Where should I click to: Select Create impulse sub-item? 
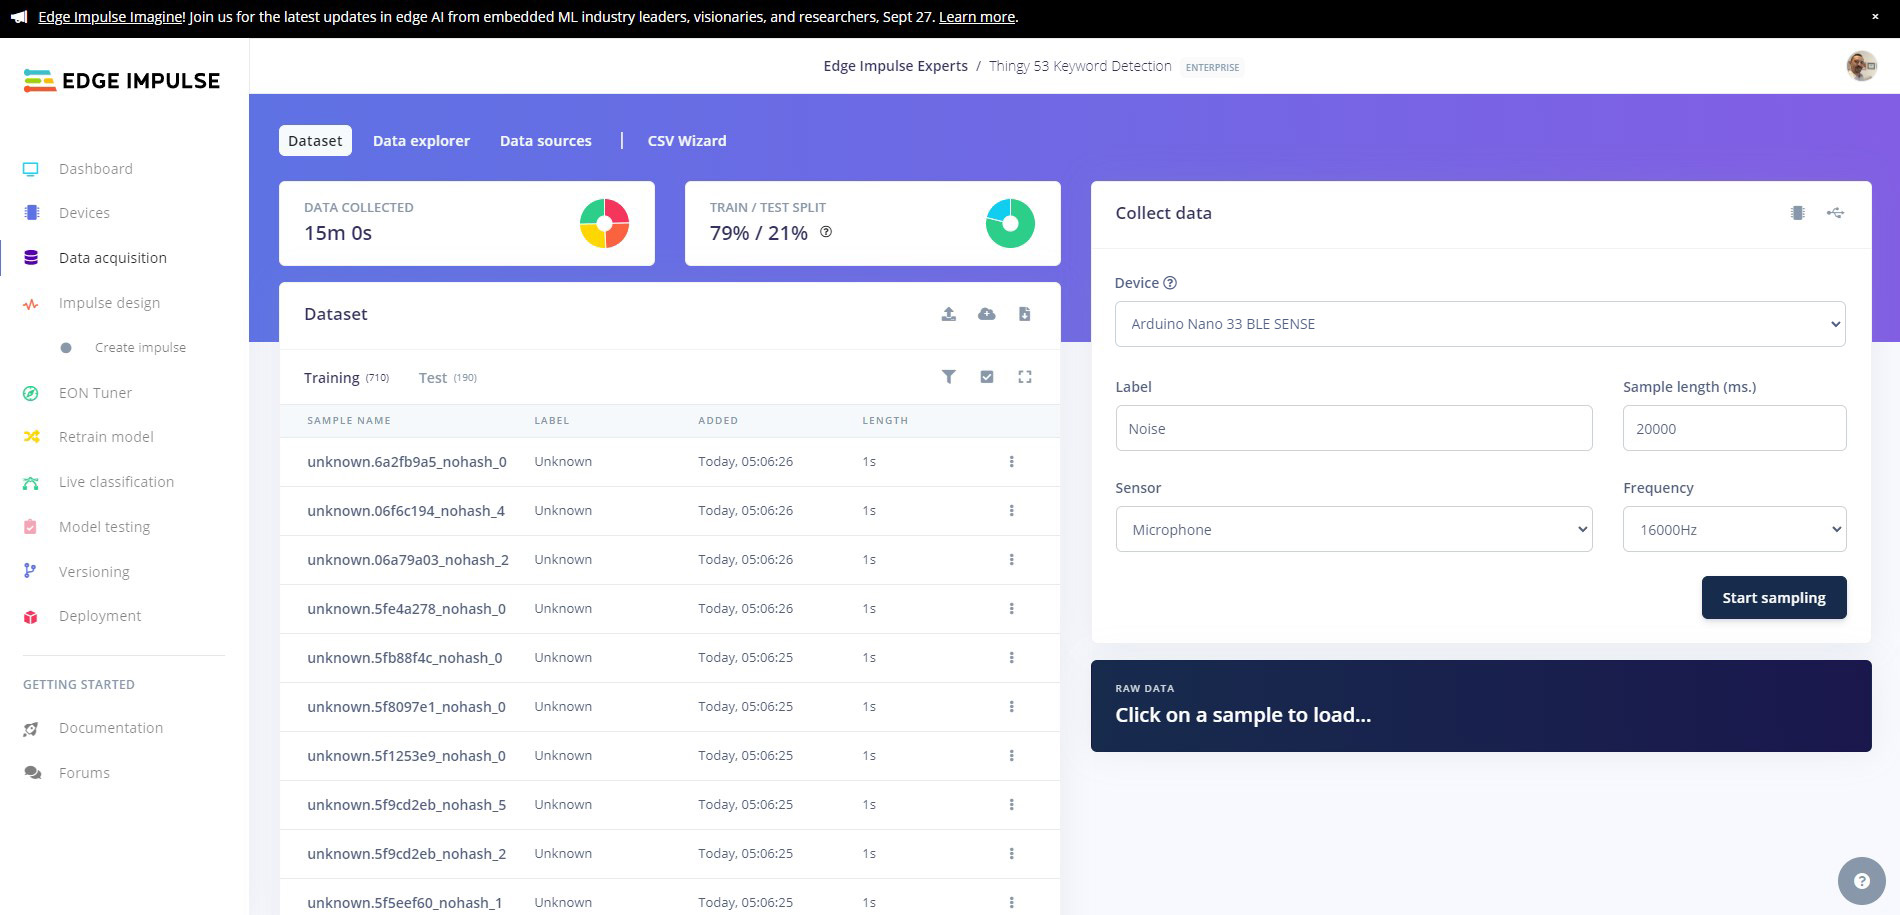[x=140, y=348]
